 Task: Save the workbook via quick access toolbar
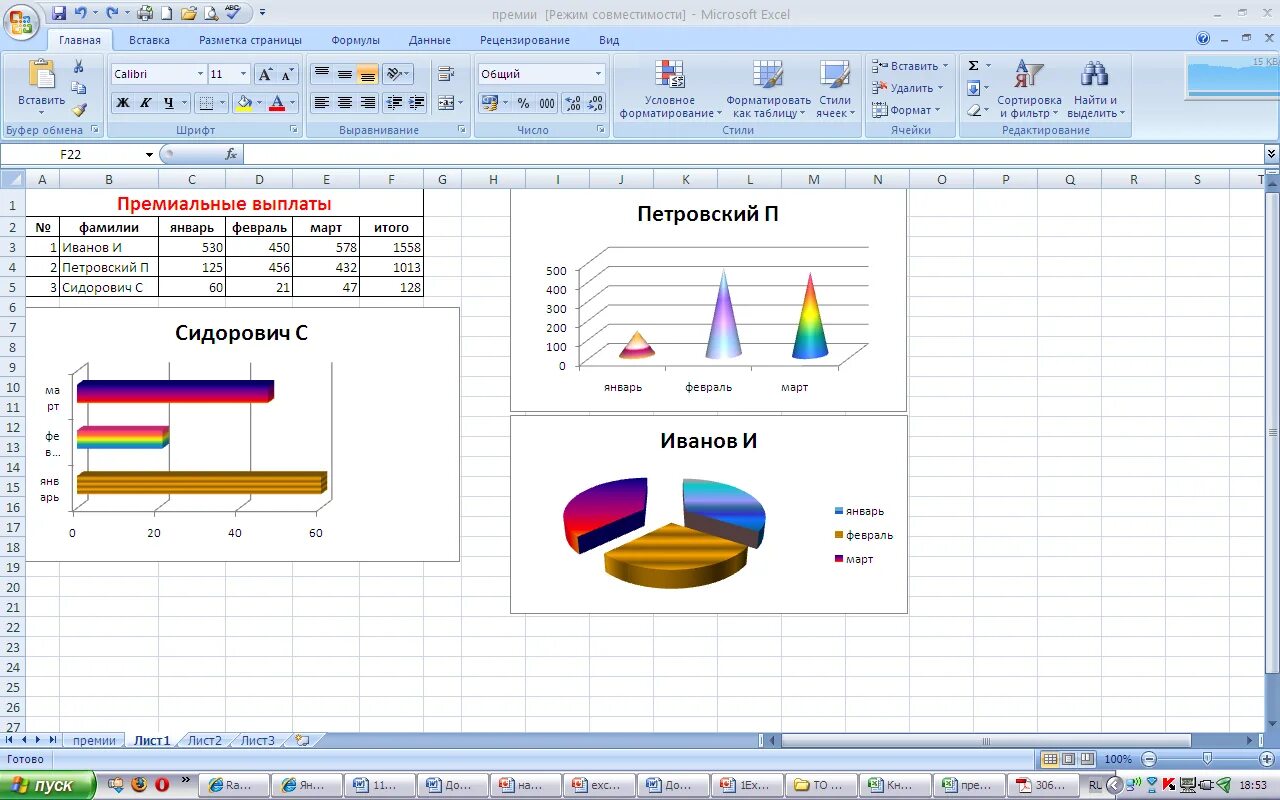point(59,13)
